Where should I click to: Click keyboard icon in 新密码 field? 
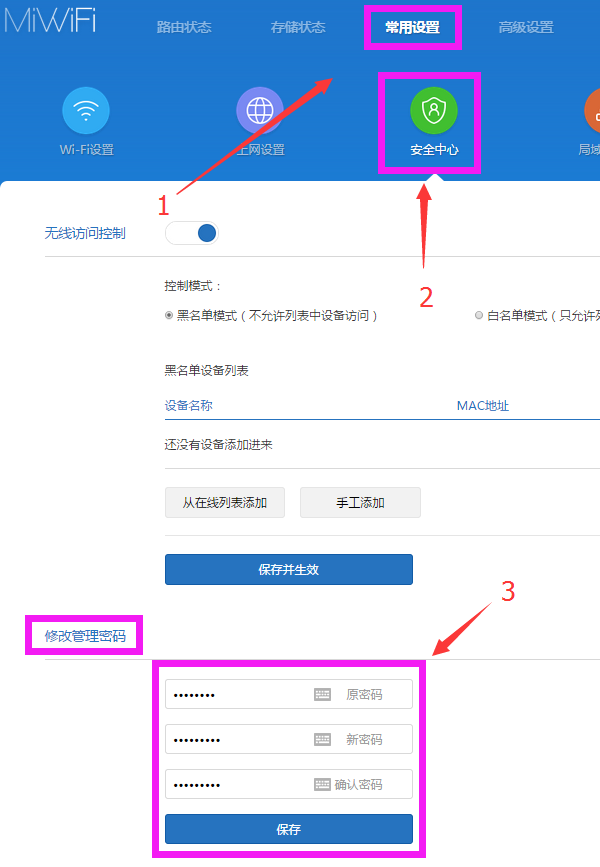coord(322,739)
